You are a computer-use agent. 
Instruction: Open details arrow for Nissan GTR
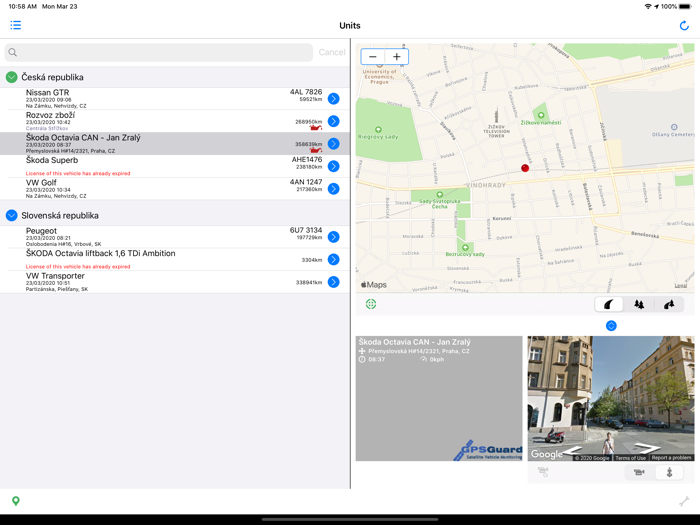point(333,98)
